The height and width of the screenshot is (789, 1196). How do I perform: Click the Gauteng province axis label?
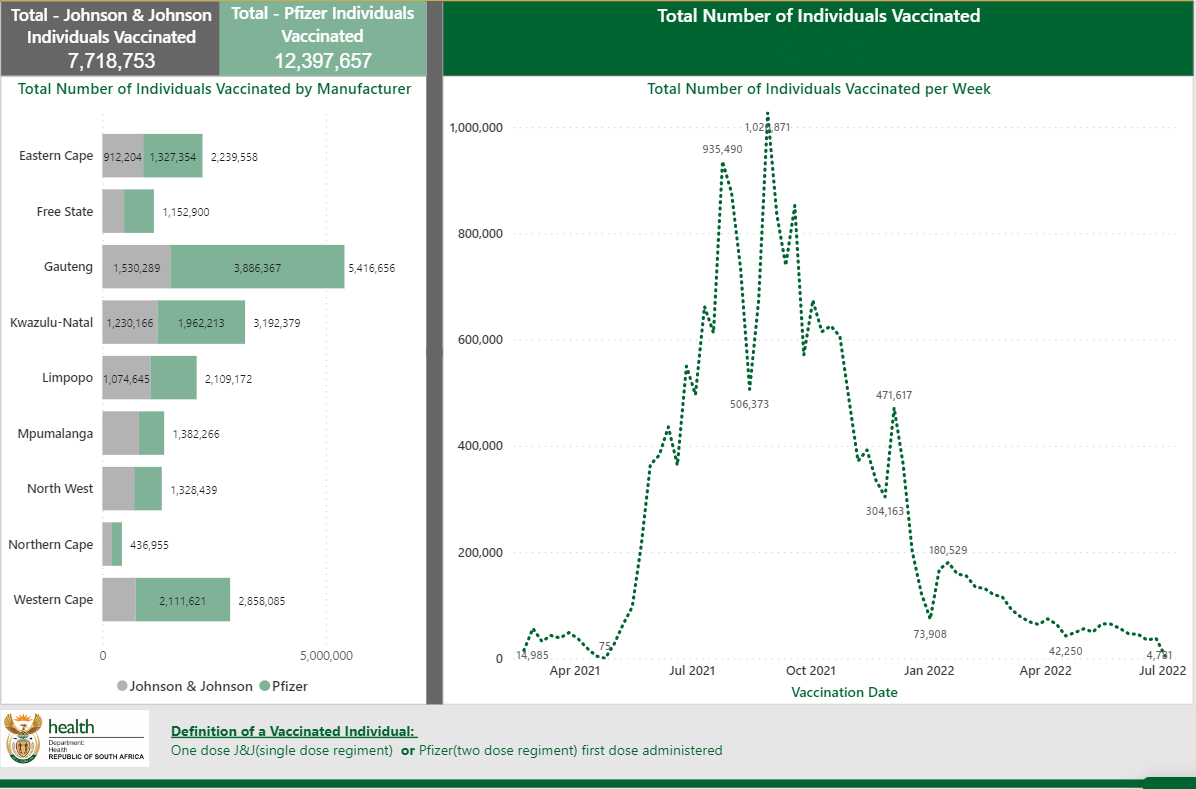point(69,266)
